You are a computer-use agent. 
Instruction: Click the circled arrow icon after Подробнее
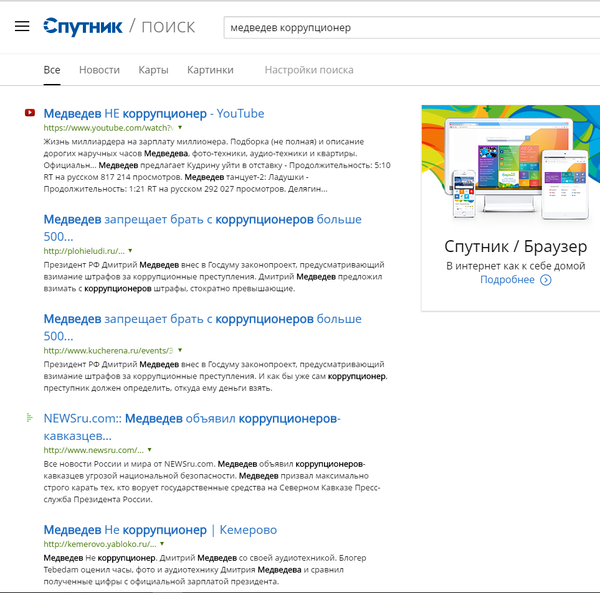[x=545, y=280]
